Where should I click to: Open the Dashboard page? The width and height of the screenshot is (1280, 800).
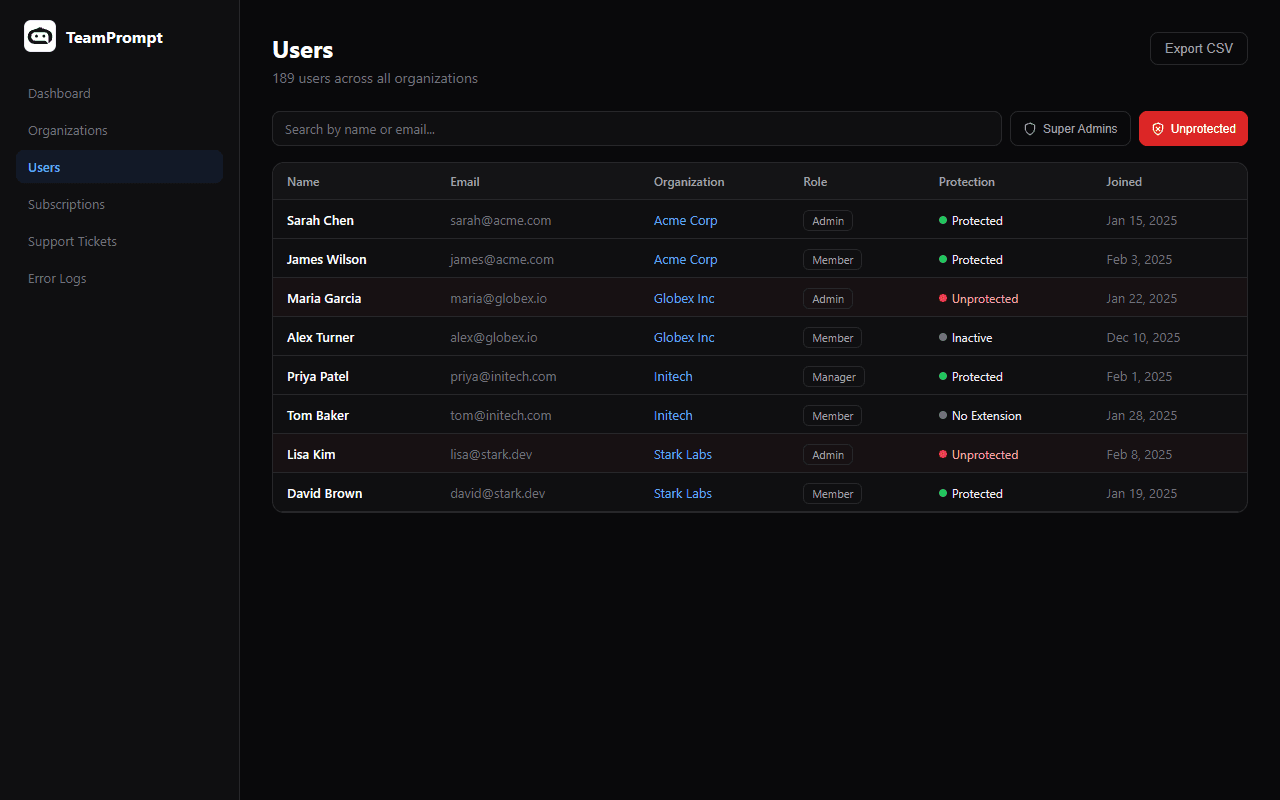point(59,93)
